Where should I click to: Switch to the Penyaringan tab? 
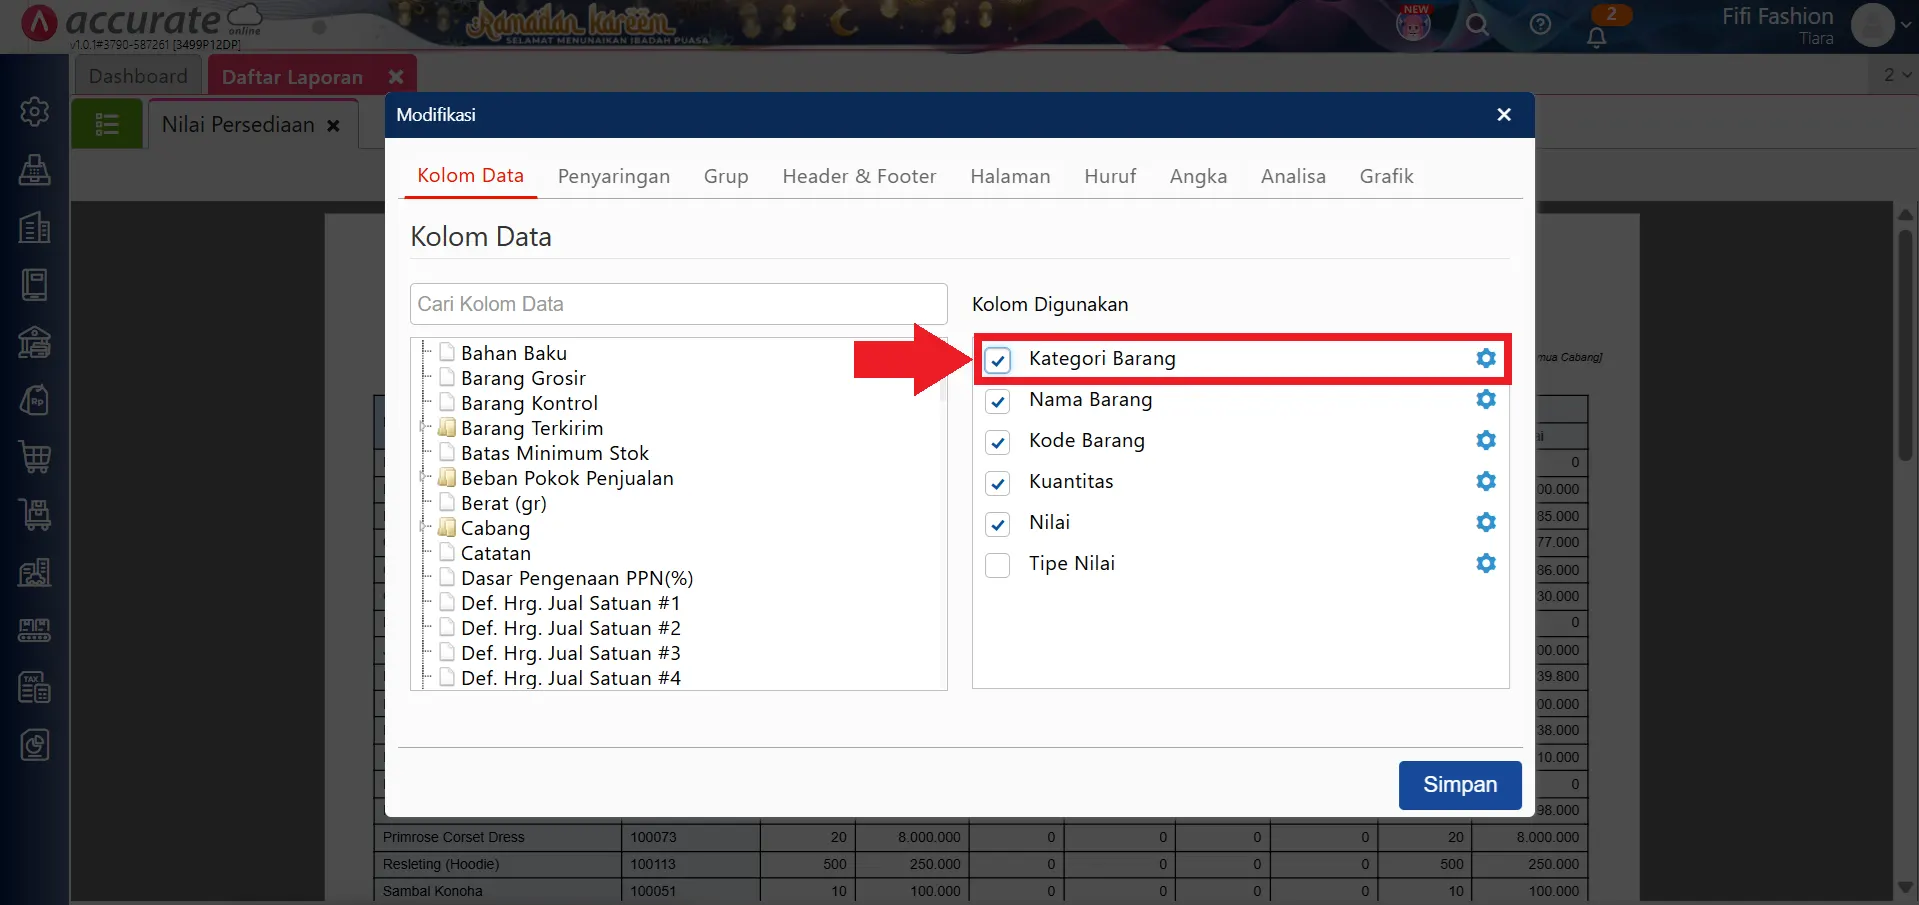click(x=613, y=177)
